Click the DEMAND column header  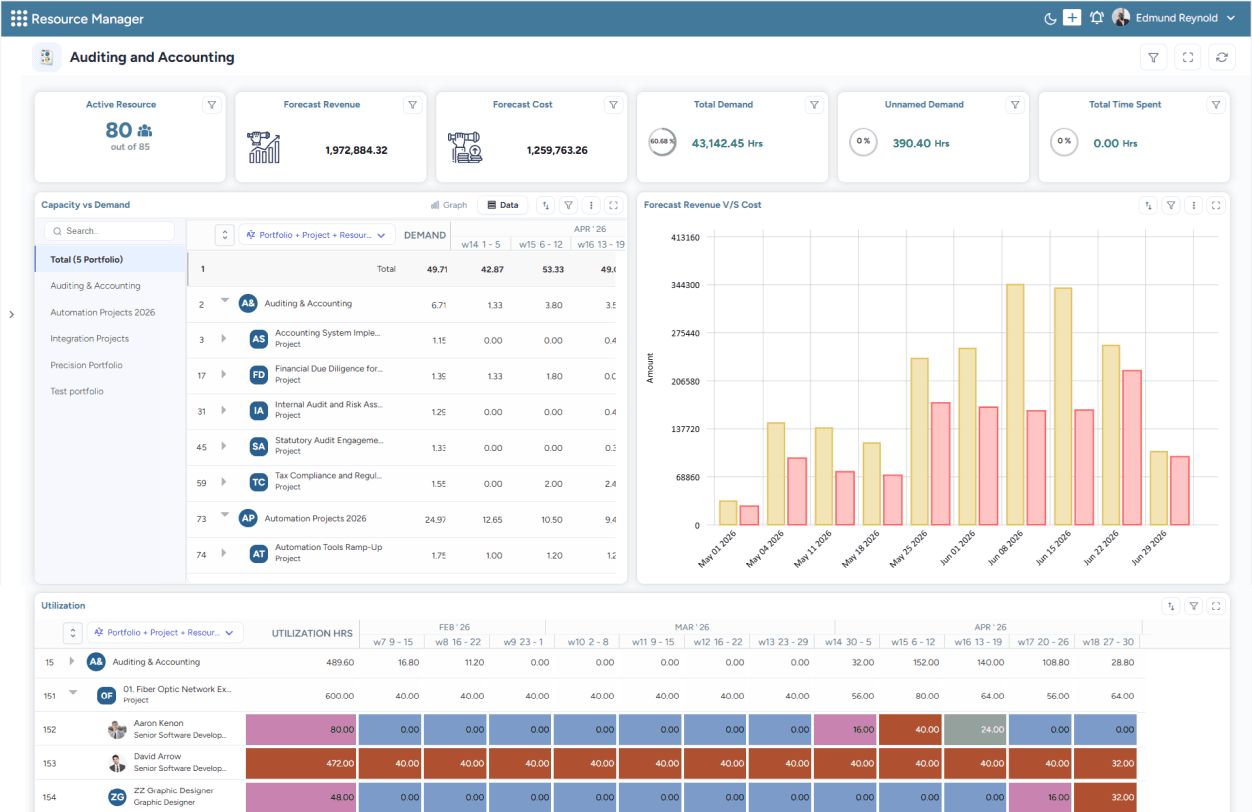click(425, 235)
